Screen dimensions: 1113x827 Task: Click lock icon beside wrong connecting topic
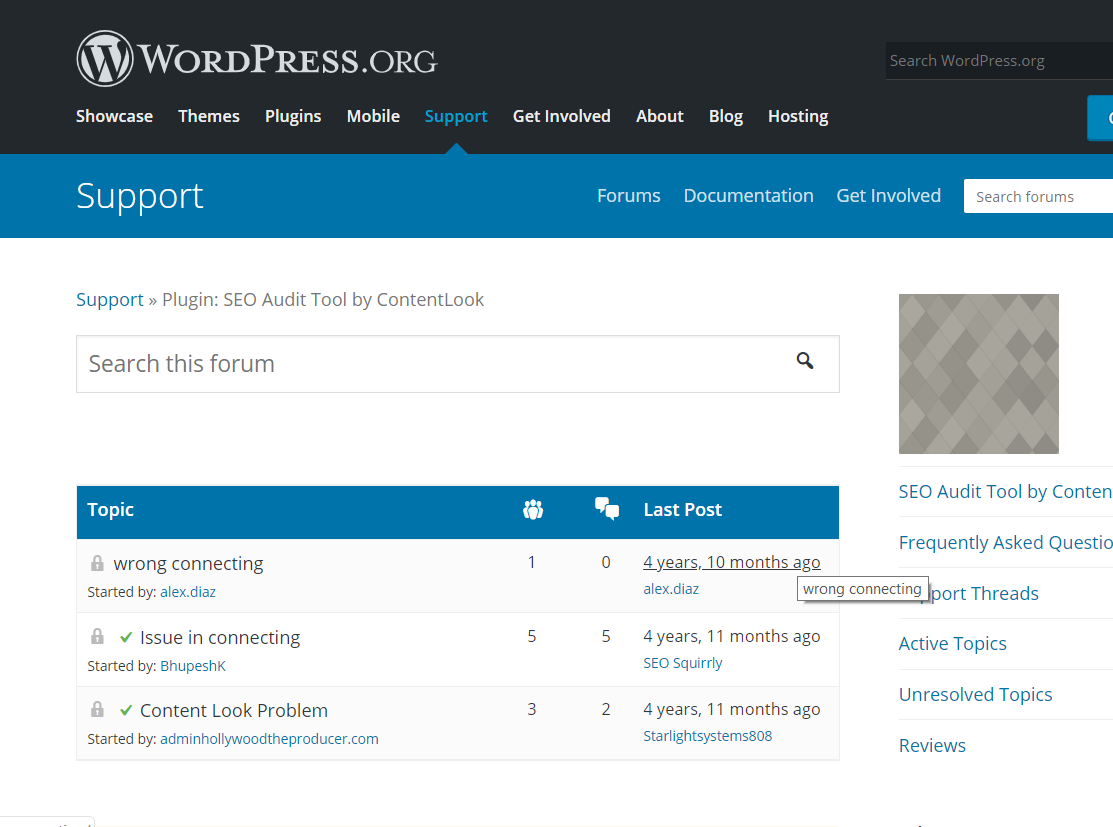tap(97, 563)
